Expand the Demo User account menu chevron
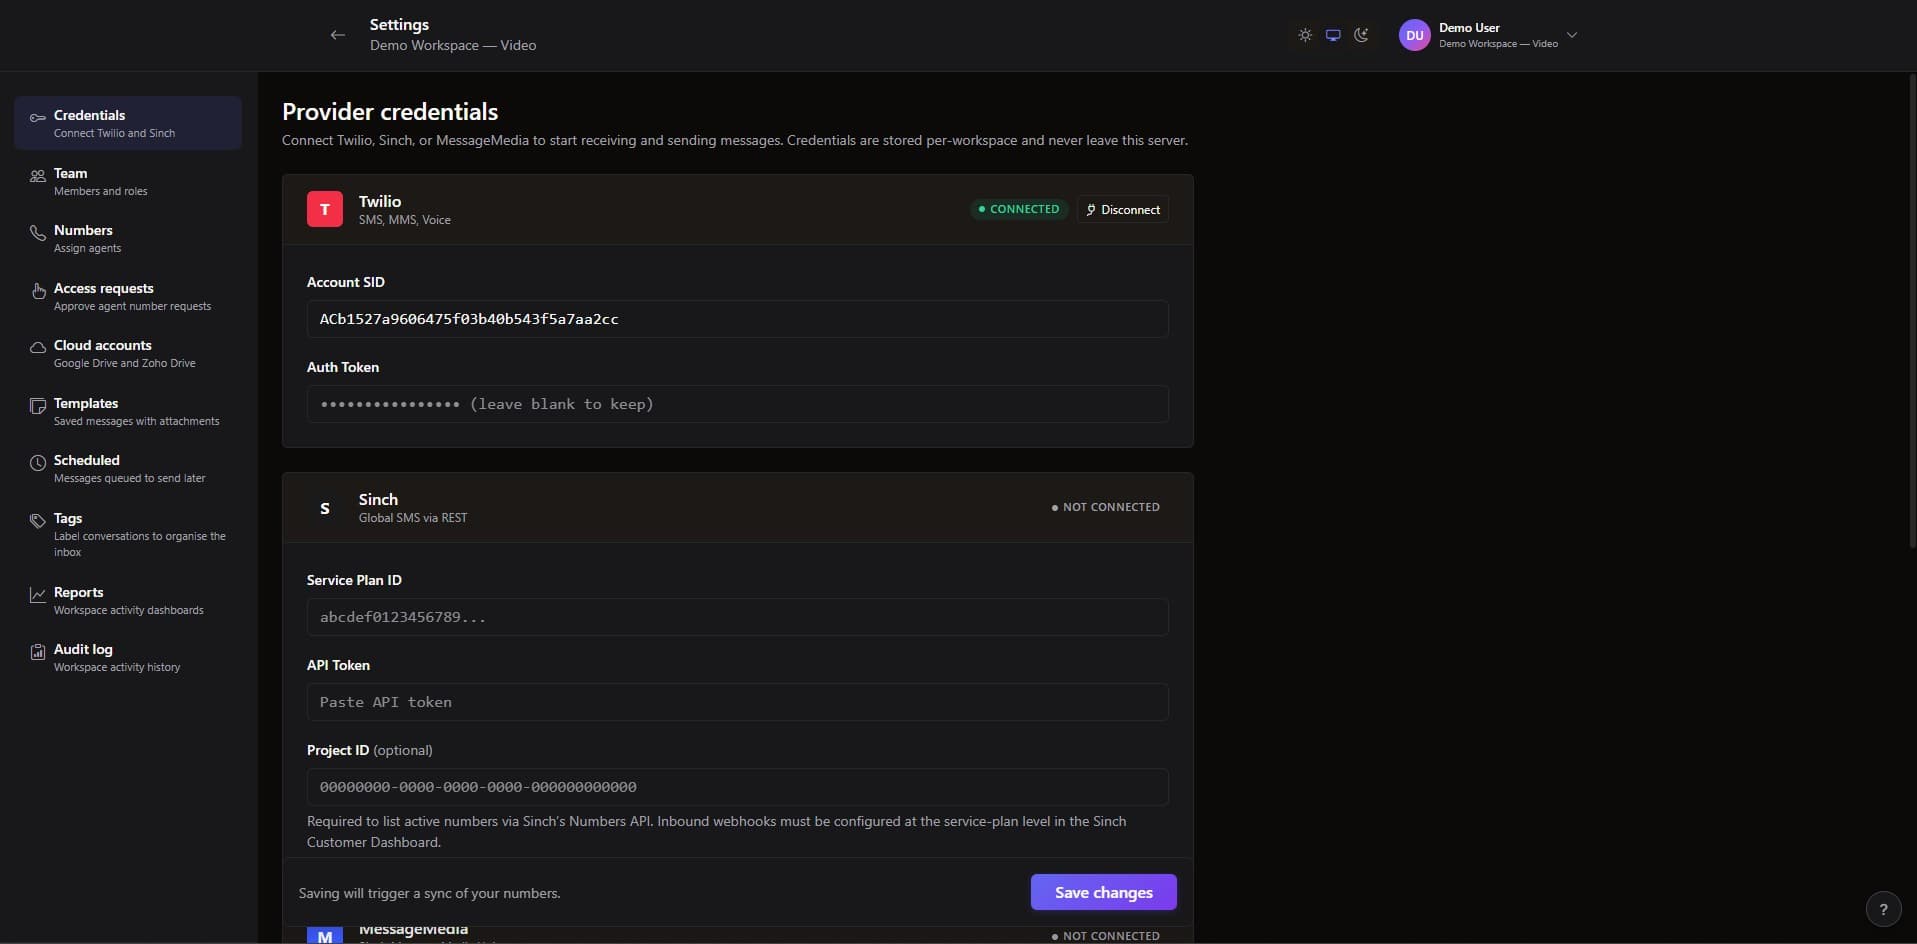Image resolution: width=1917 pixels, height=944 pixels. click(1572, 35)
